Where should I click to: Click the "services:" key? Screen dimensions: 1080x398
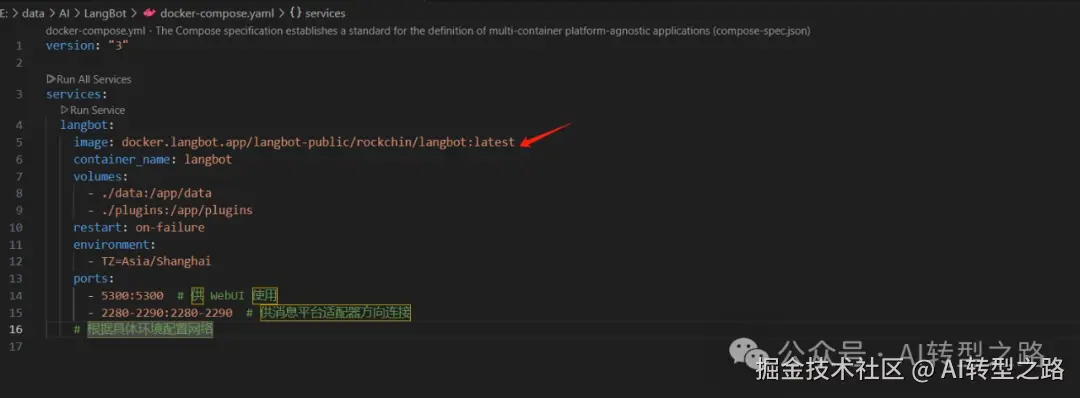click(x=76, y=94)
